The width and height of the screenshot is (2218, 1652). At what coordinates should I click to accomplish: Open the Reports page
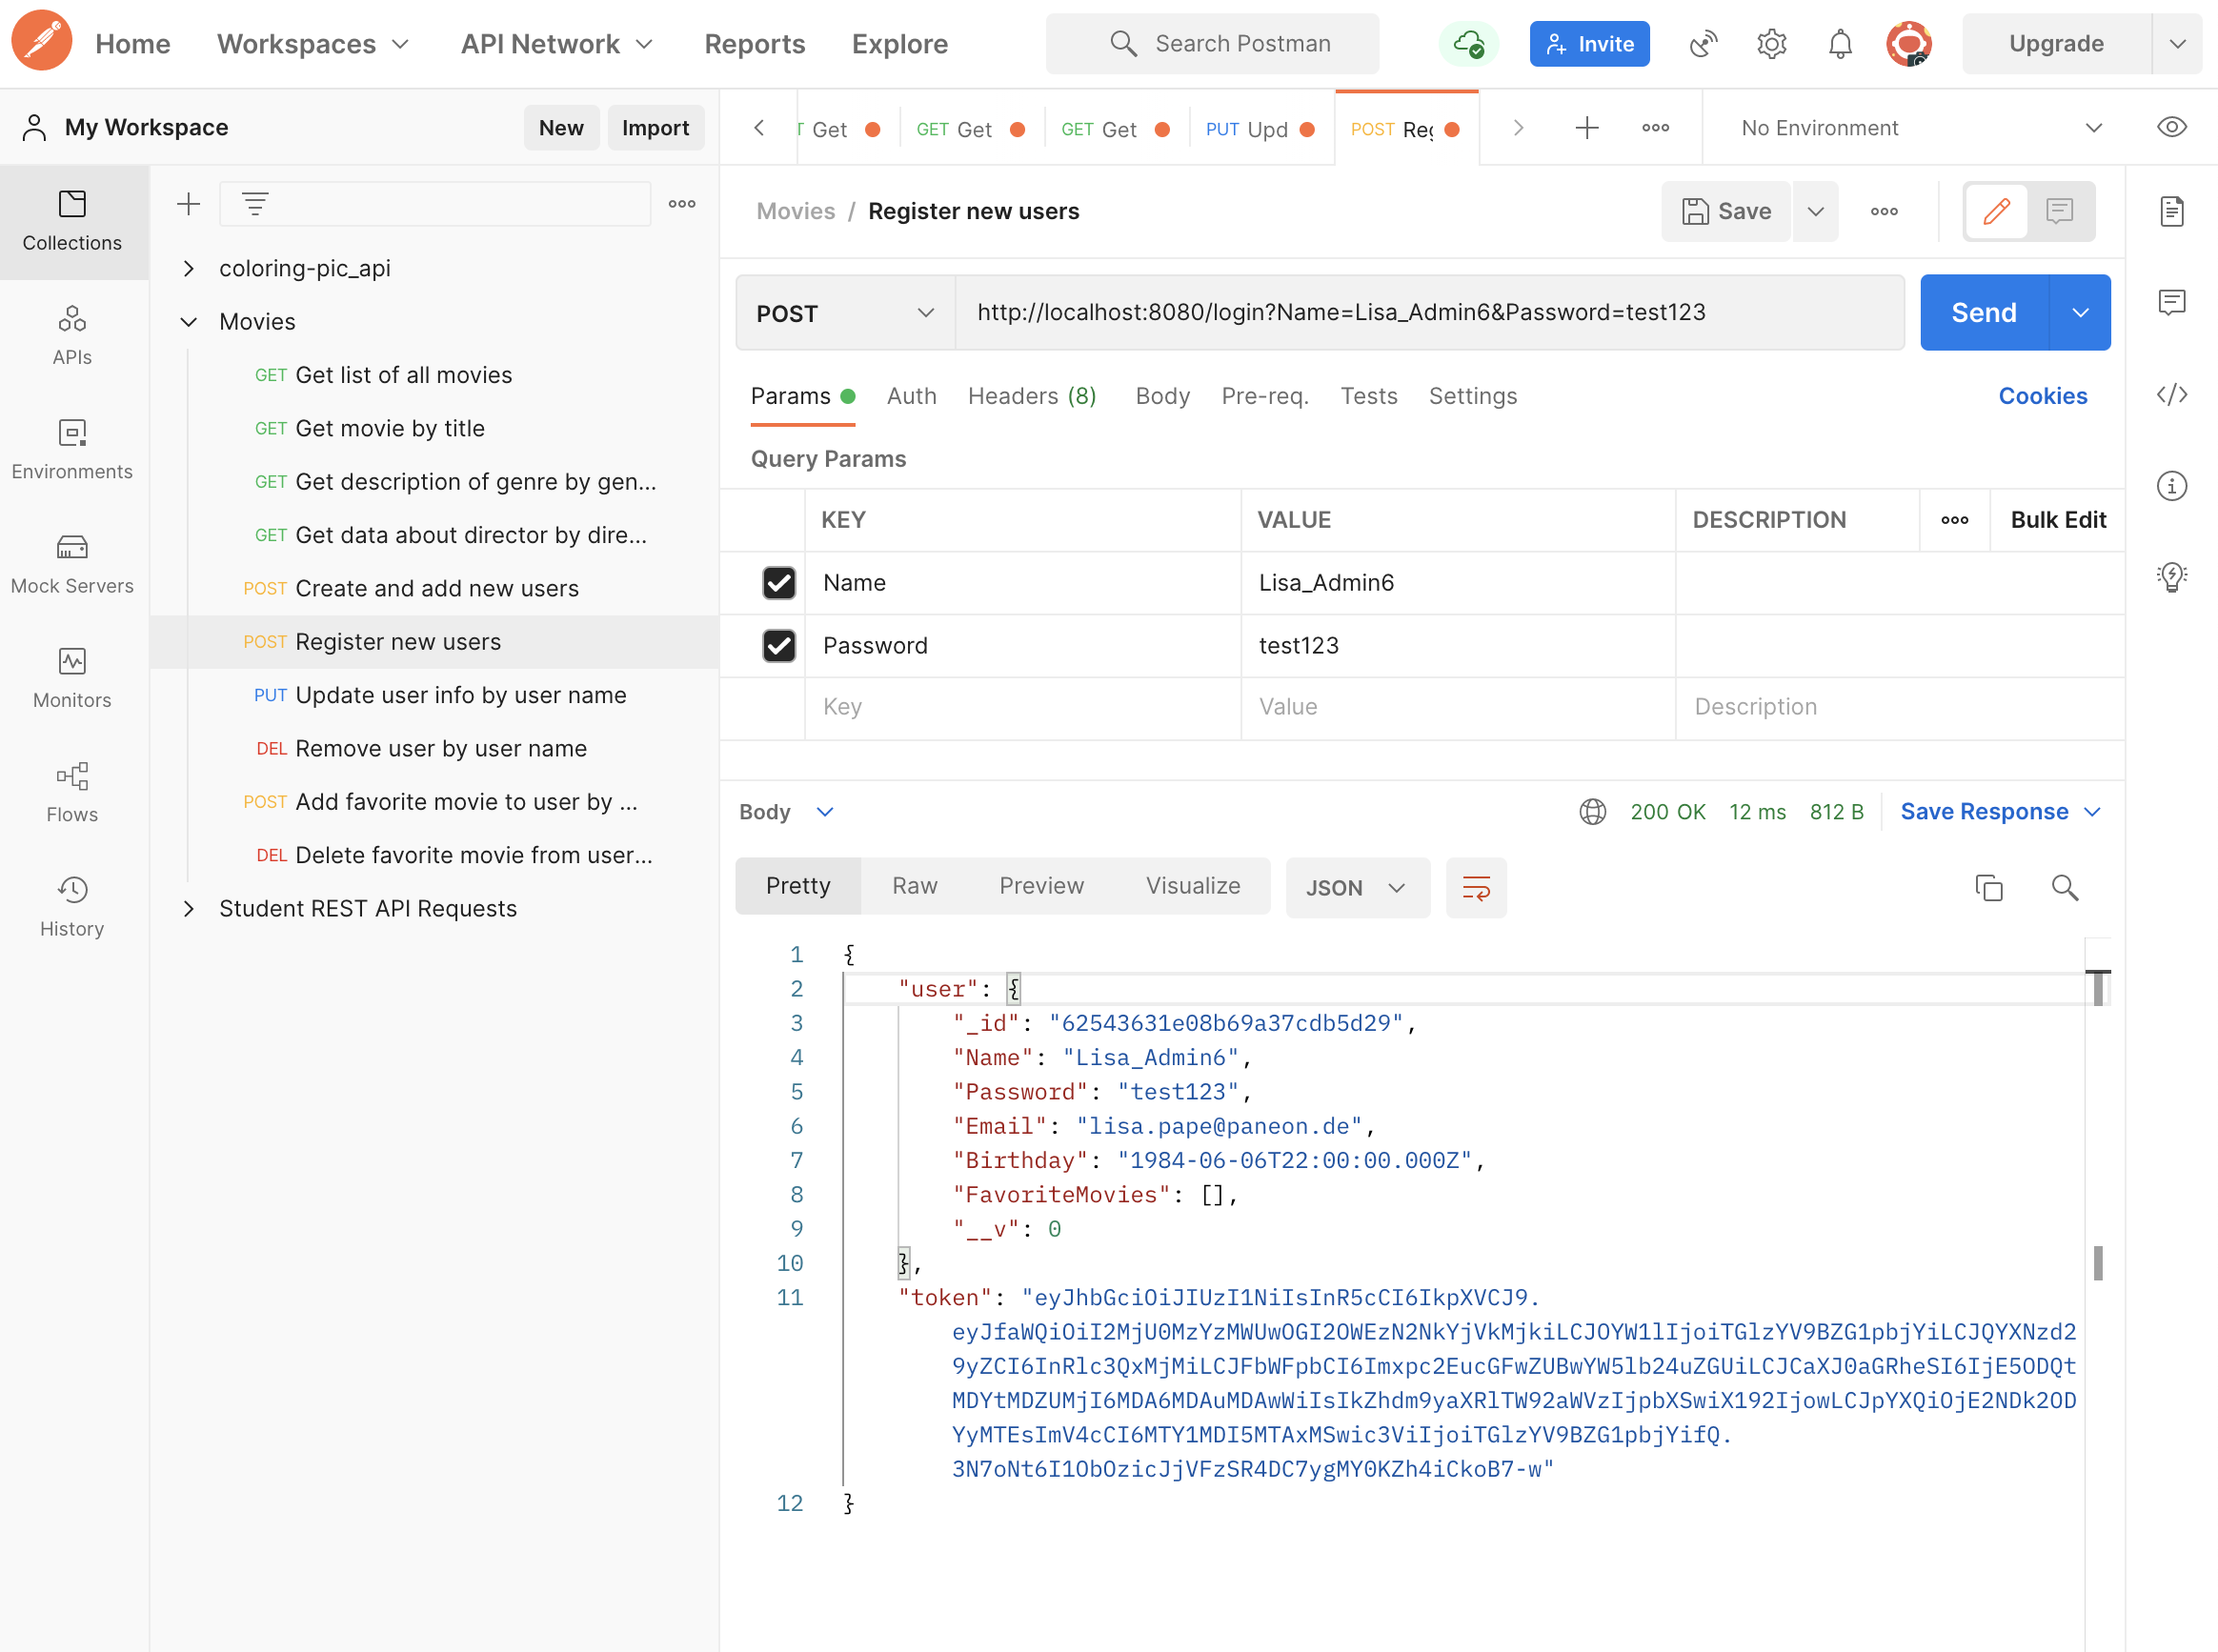click(754, 43)
